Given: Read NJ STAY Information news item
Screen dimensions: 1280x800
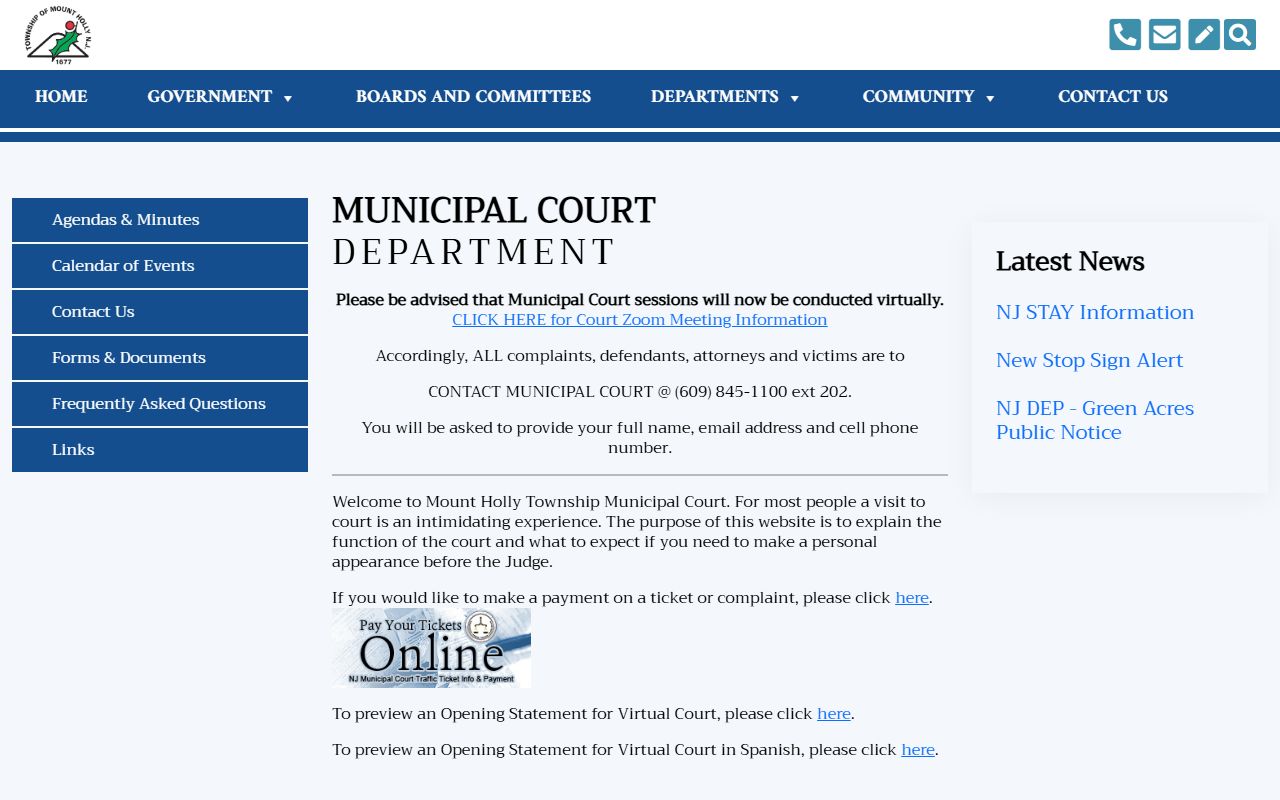Looking at the screenshot, I should coord(1095,312).
